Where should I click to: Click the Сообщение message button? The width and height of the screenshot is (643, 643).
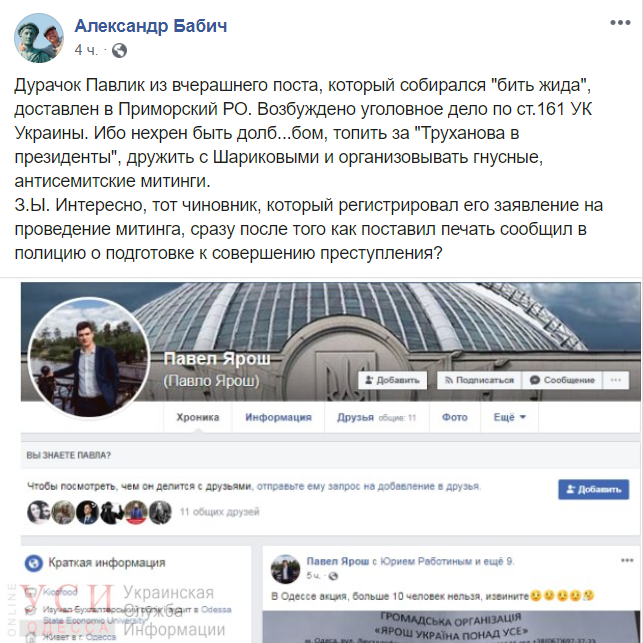point(562,380)
